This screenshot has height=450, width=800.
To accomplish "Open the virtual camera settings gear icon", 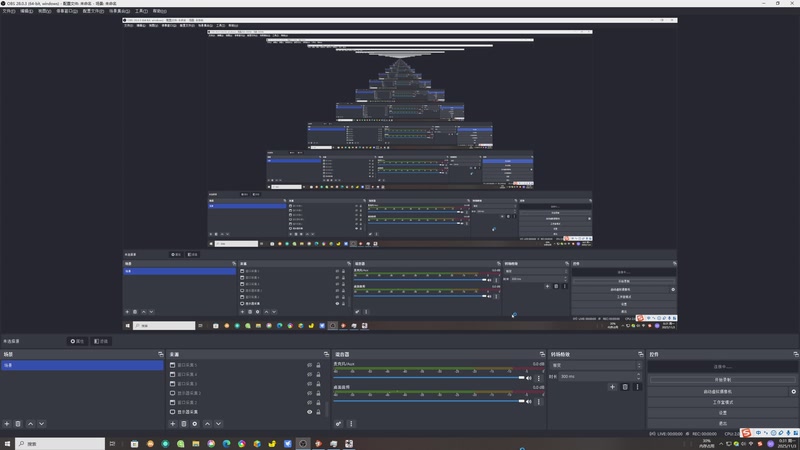I will pos(793,391).
